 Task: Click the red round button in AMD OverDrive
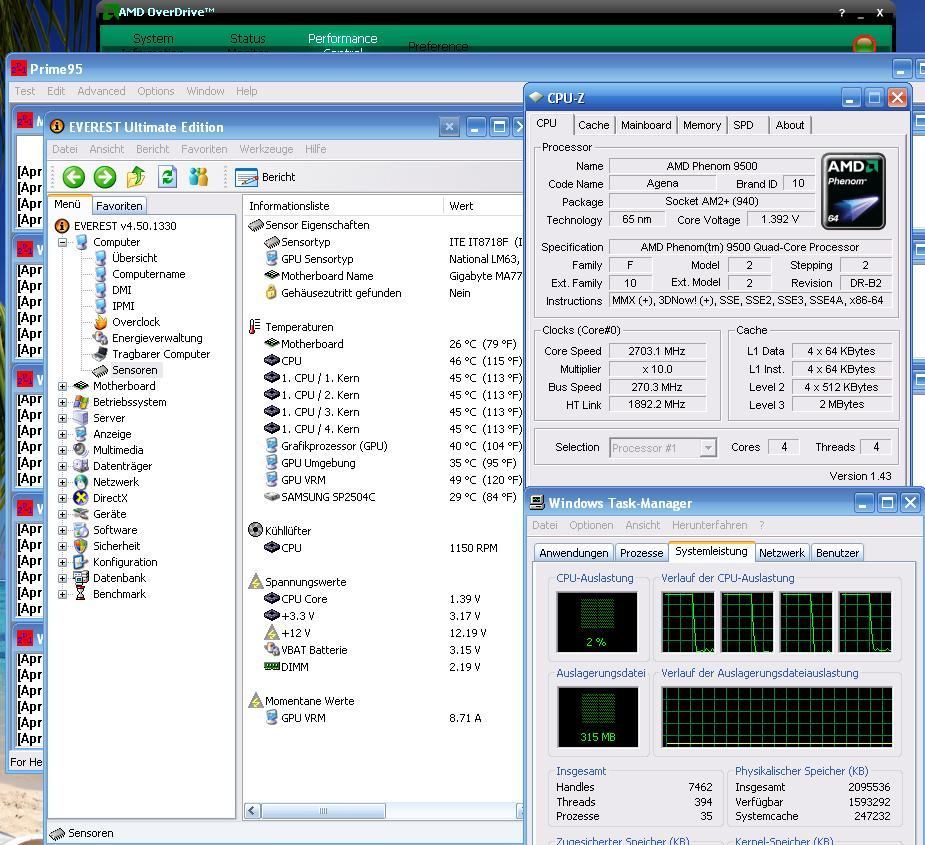[x=865, y=45]
